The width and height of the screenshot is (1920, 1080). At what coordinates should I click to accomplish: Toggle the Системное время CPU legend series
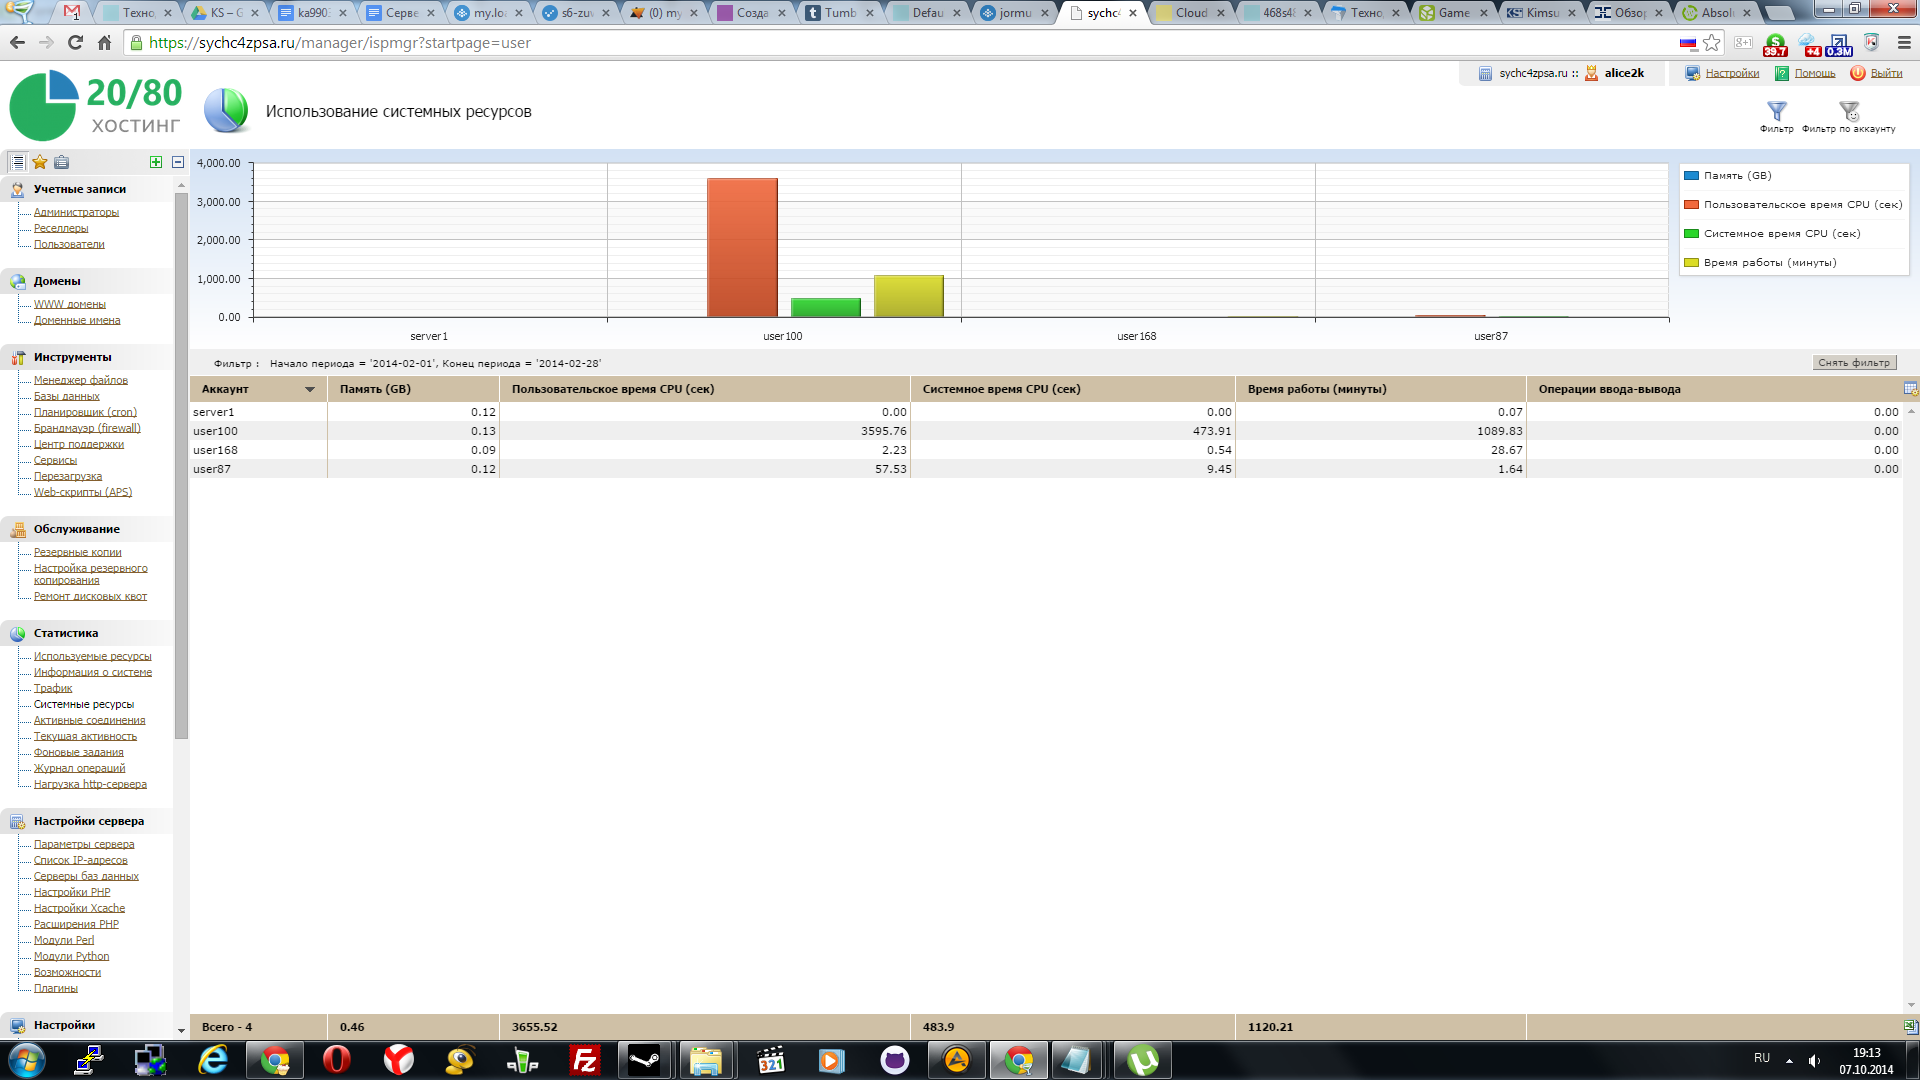[x=1781, y=234]
